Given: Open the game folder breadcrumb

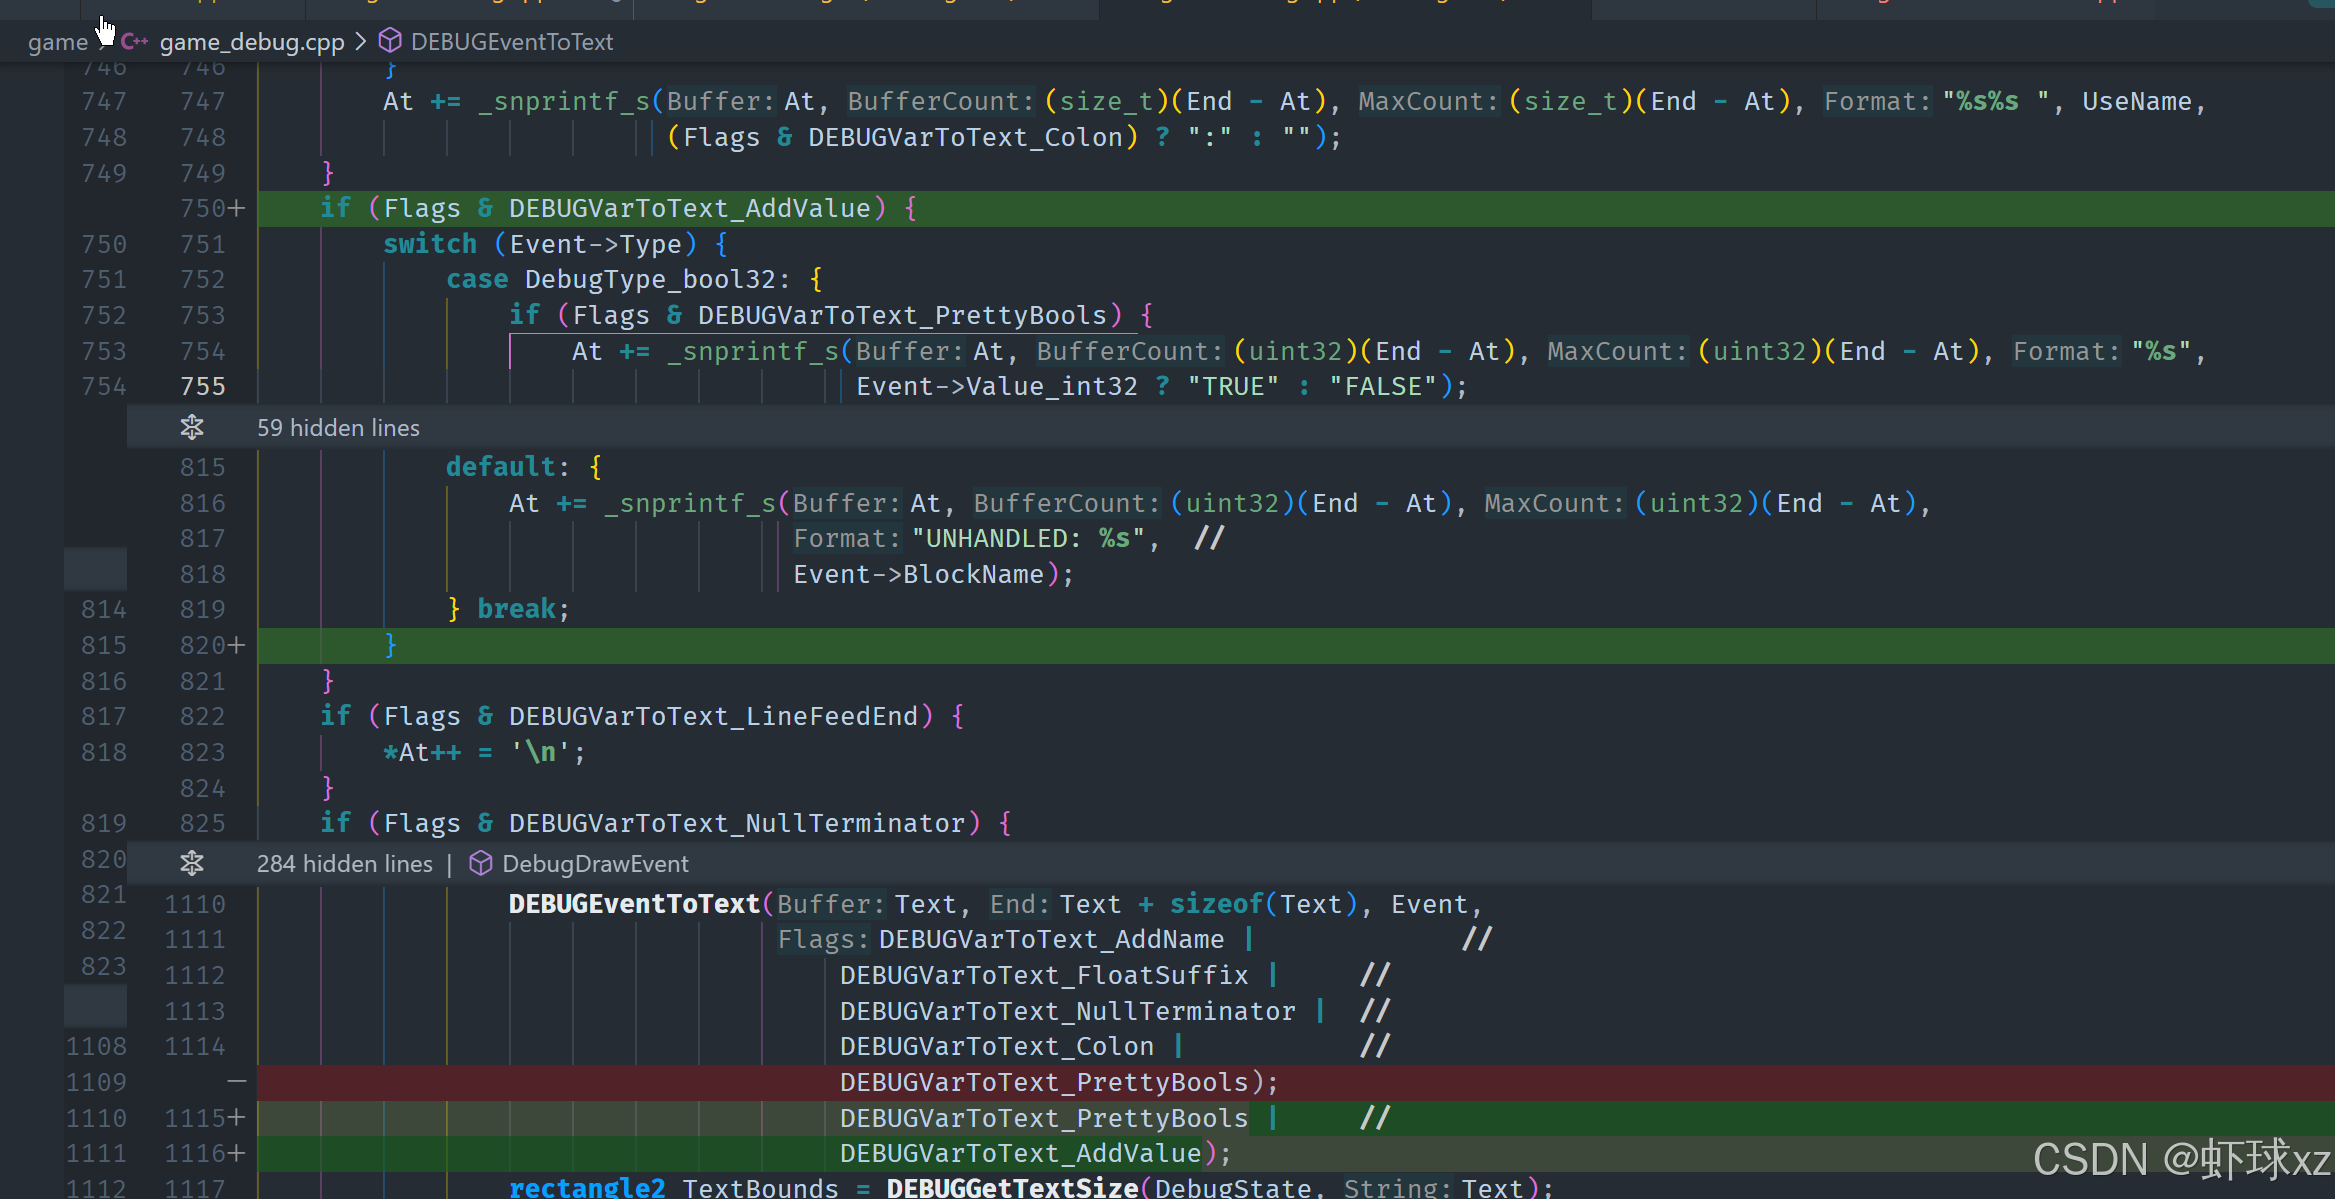Looking at the screenshot, I should coord(57,42).
